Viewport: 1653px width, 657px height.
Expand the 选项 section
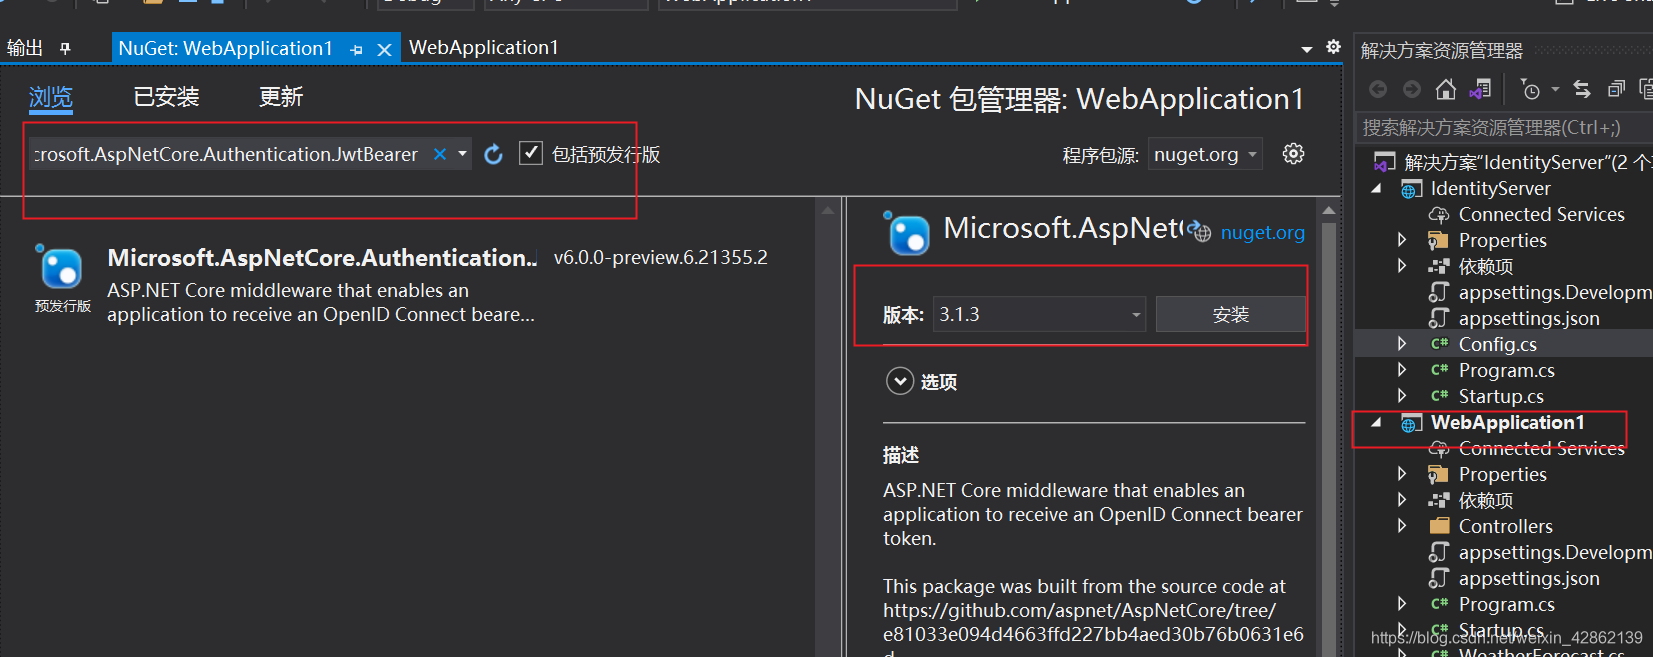900,381
